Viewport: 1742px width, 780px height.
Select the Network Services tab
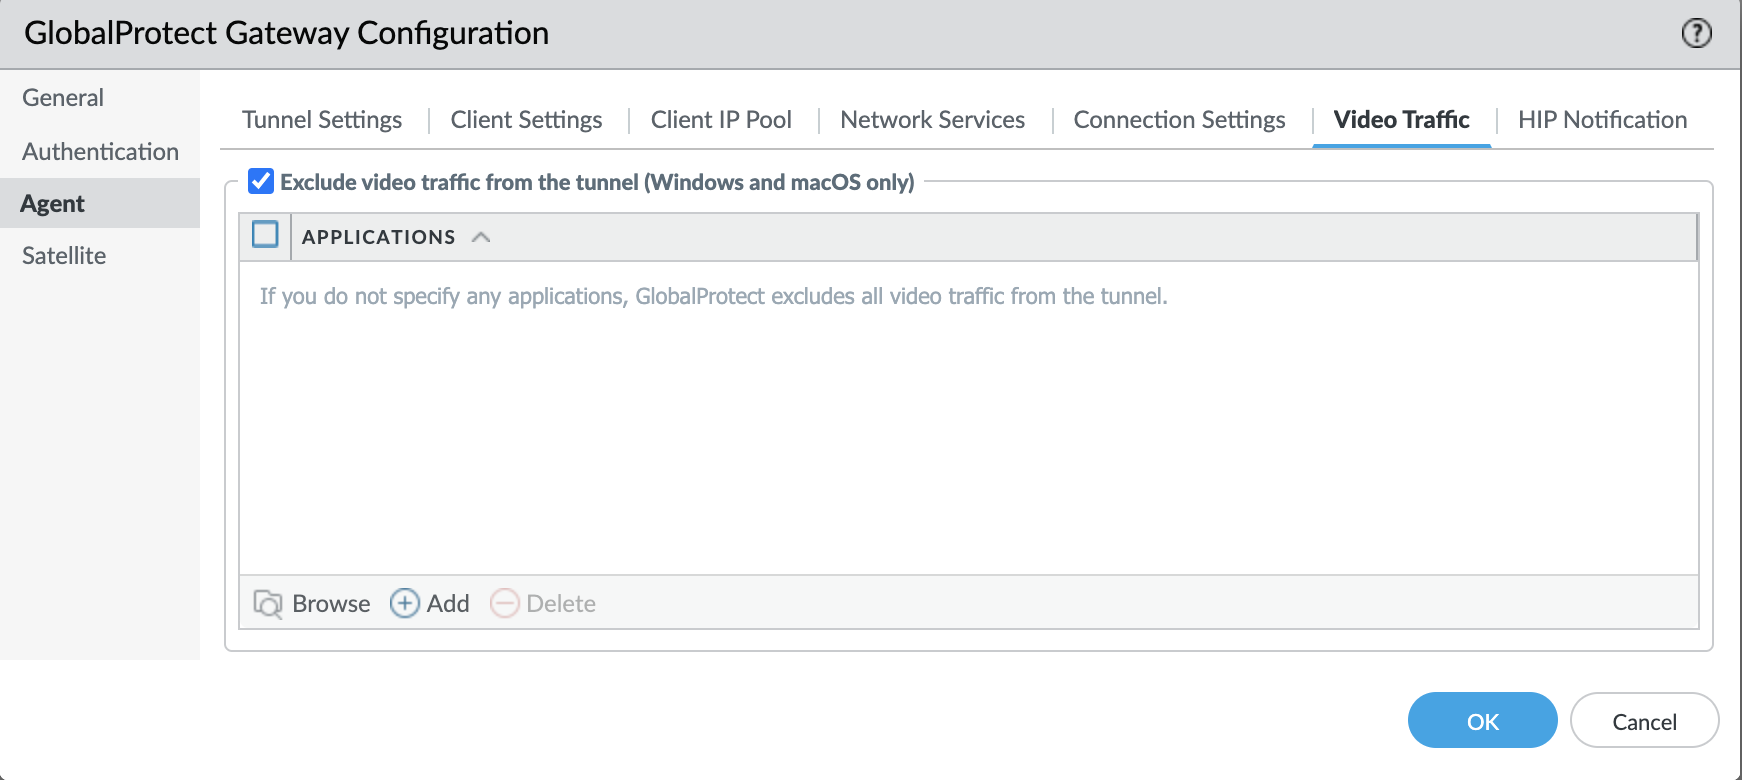pyautogui.click(x=932, y=120)
